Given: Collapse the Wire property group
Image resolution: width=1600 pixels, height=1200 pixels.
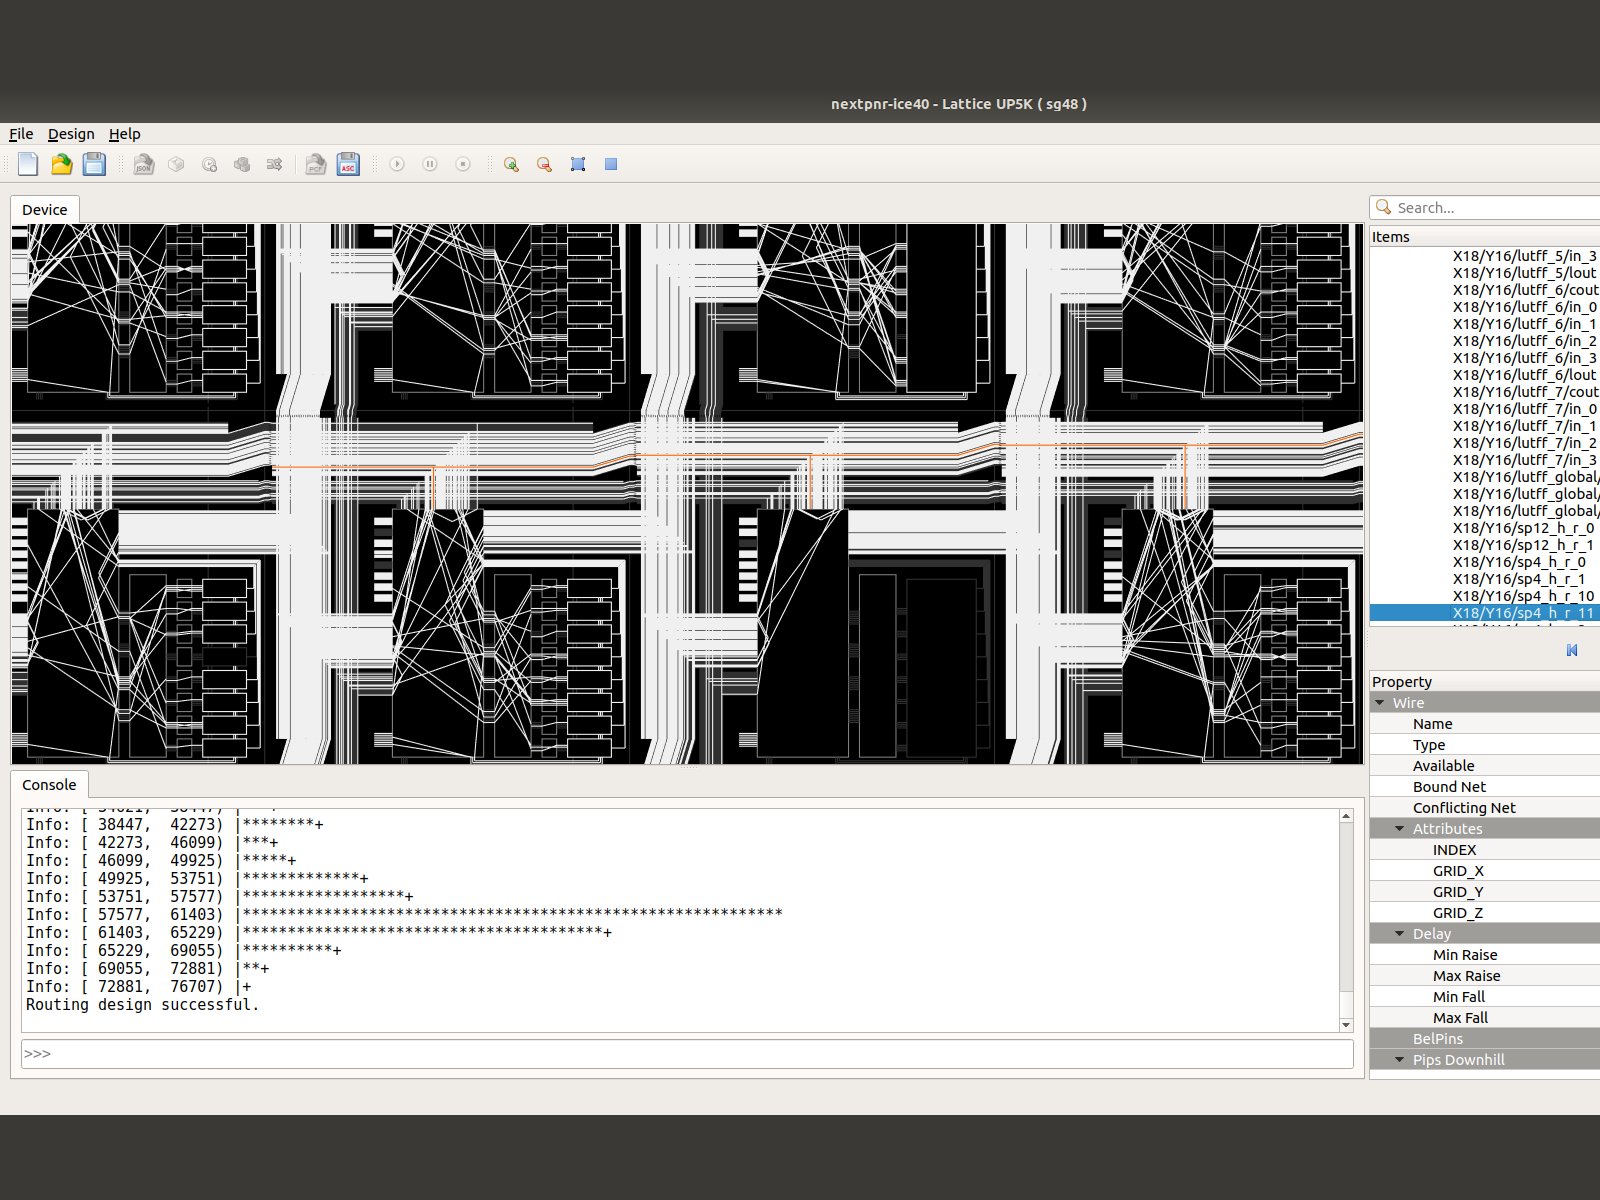Looking at the screenshot, I should [x=1381, y=703].
